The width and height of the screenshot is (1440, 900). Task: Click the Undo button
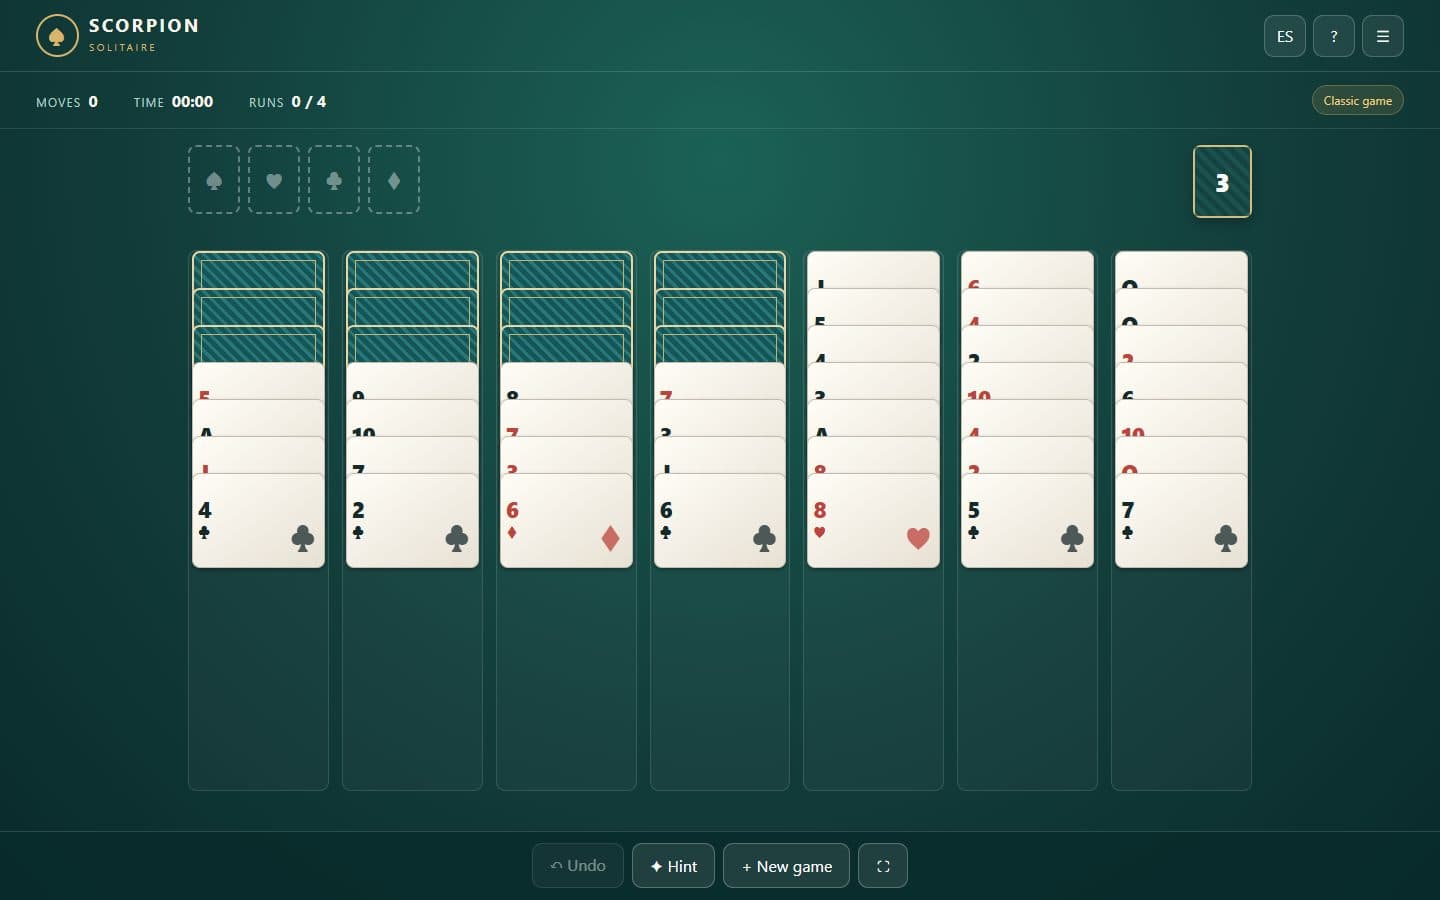(578, 866)
